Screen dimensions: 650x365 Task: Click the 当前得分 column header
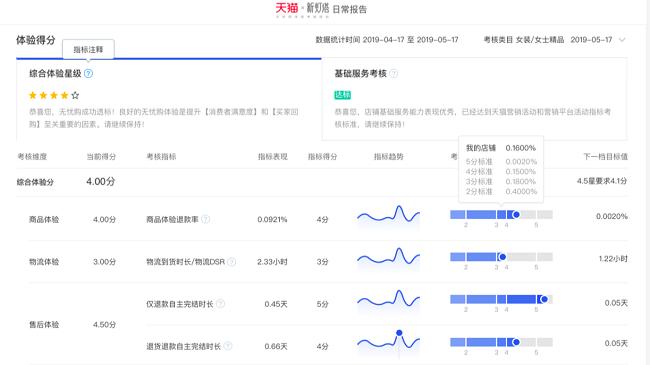[101, 156]
